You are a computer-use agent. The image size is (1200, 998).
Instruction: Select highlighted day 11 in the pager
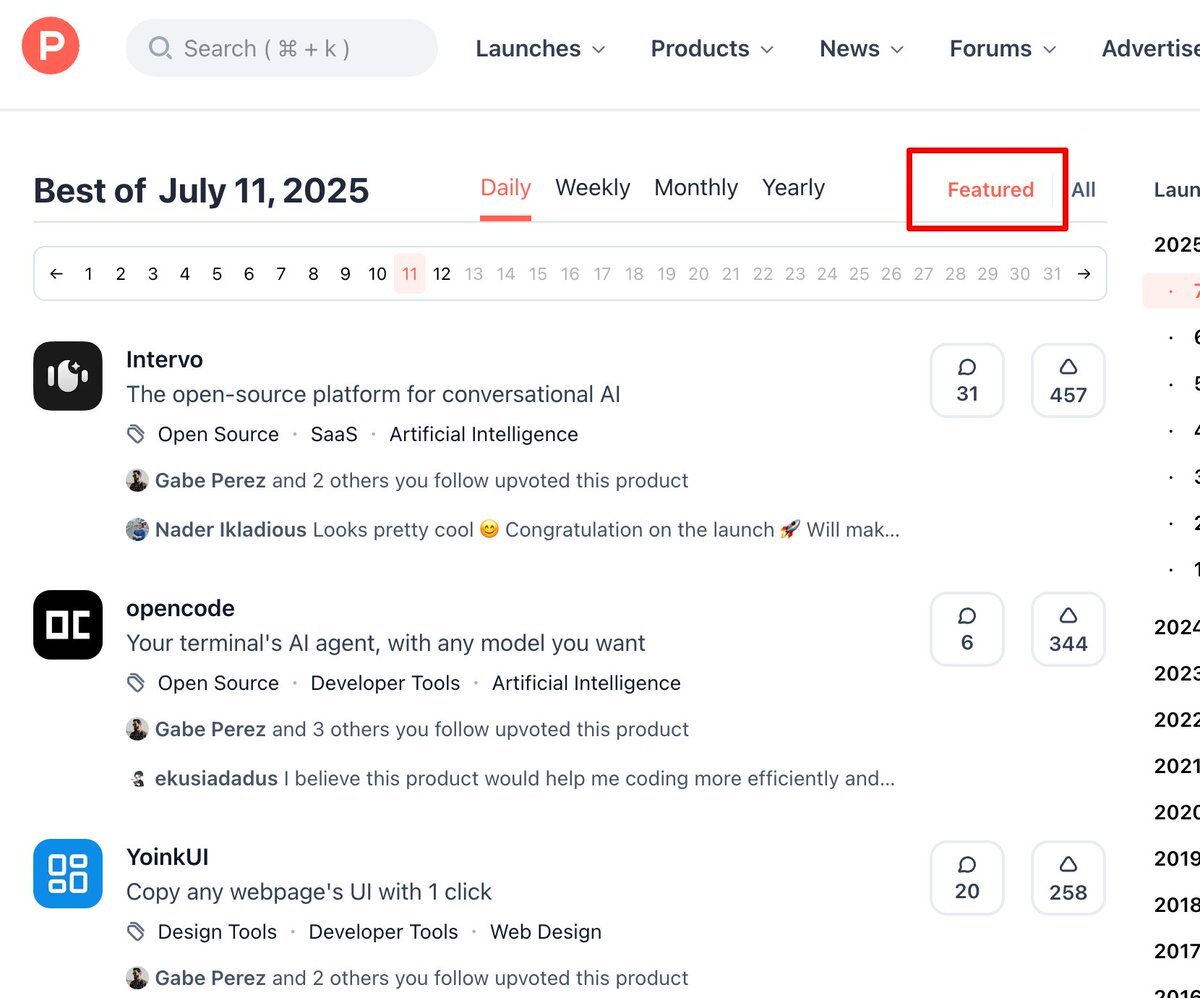(410, 274)
